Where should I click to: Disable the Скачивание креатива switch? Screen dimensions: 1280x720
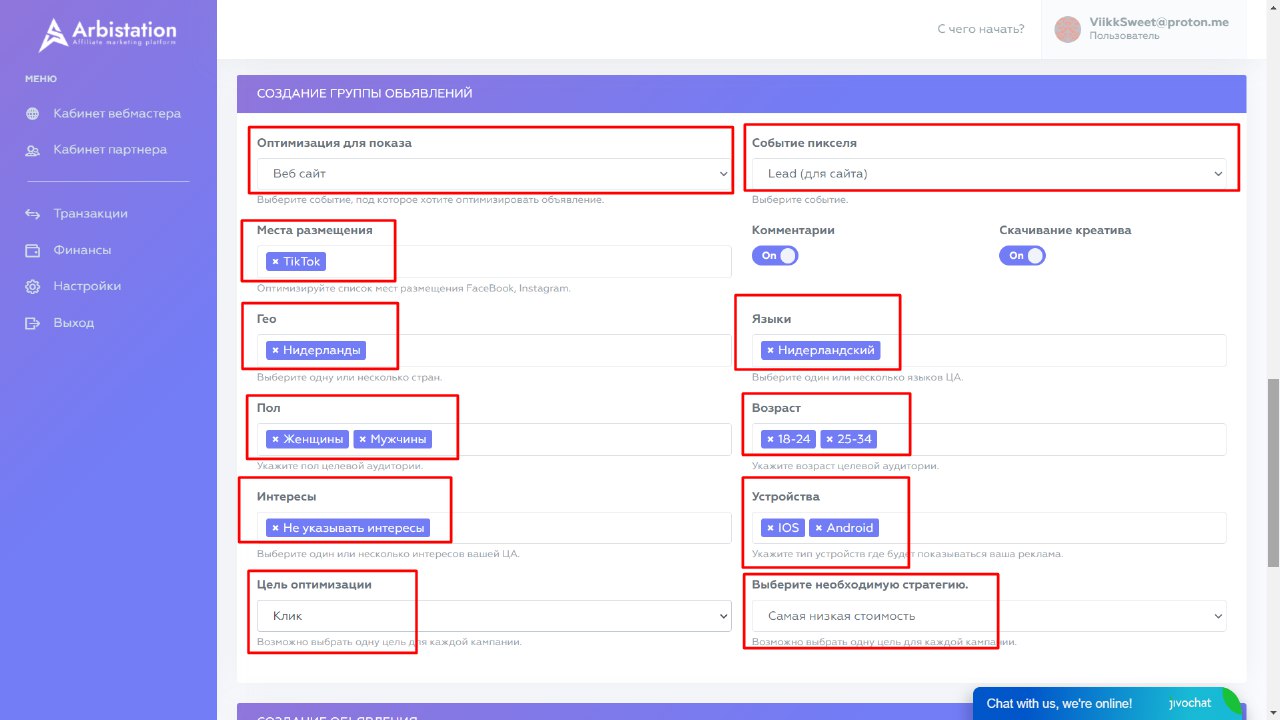pos(1022,256)
